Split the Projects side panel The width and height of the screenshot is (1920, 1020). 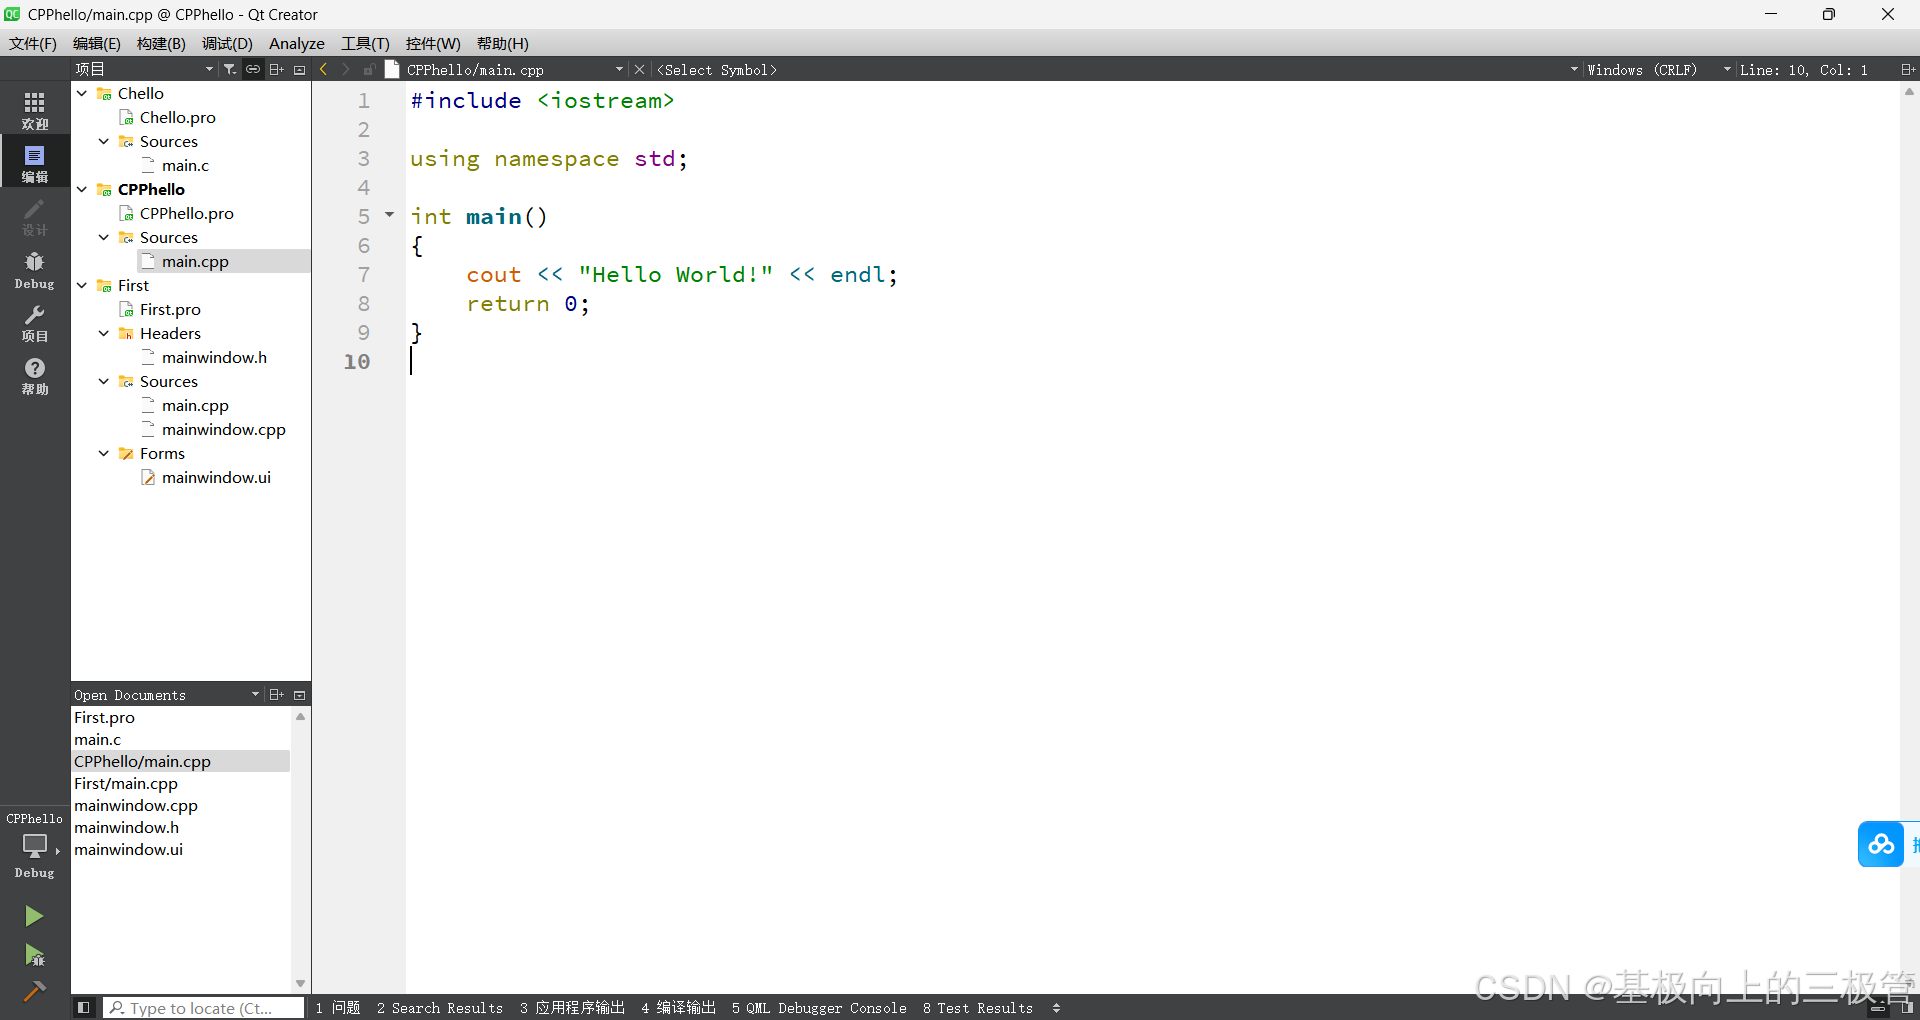277,69
